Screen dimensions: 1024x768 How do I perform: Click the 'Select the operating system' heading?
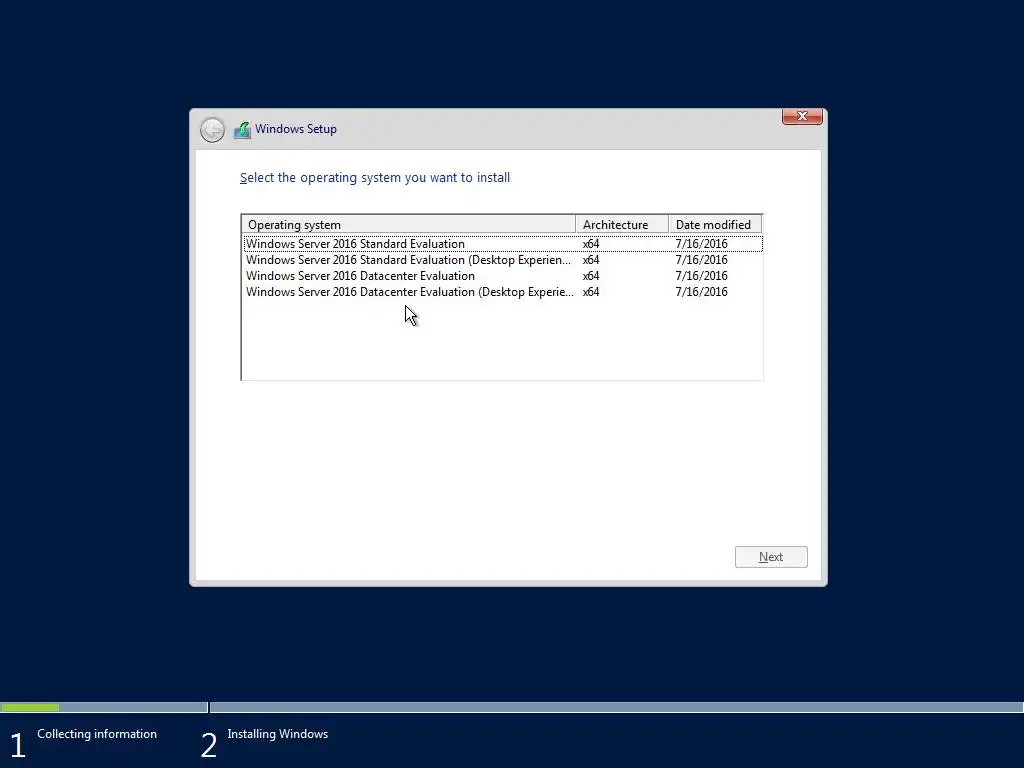[375, 178]
